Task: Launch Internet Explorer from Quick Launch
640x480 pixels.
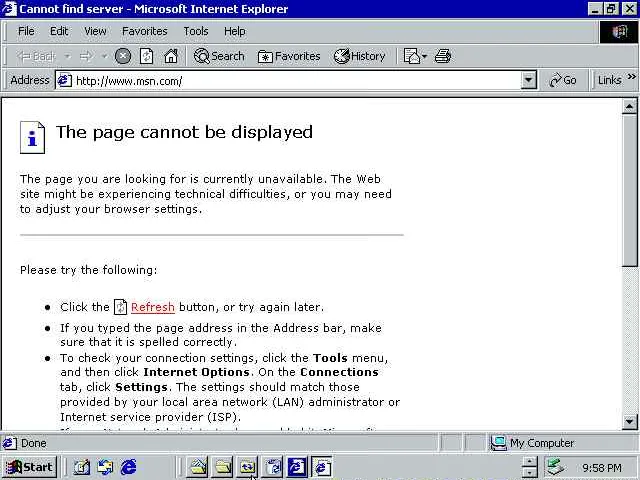Action: 128,467
